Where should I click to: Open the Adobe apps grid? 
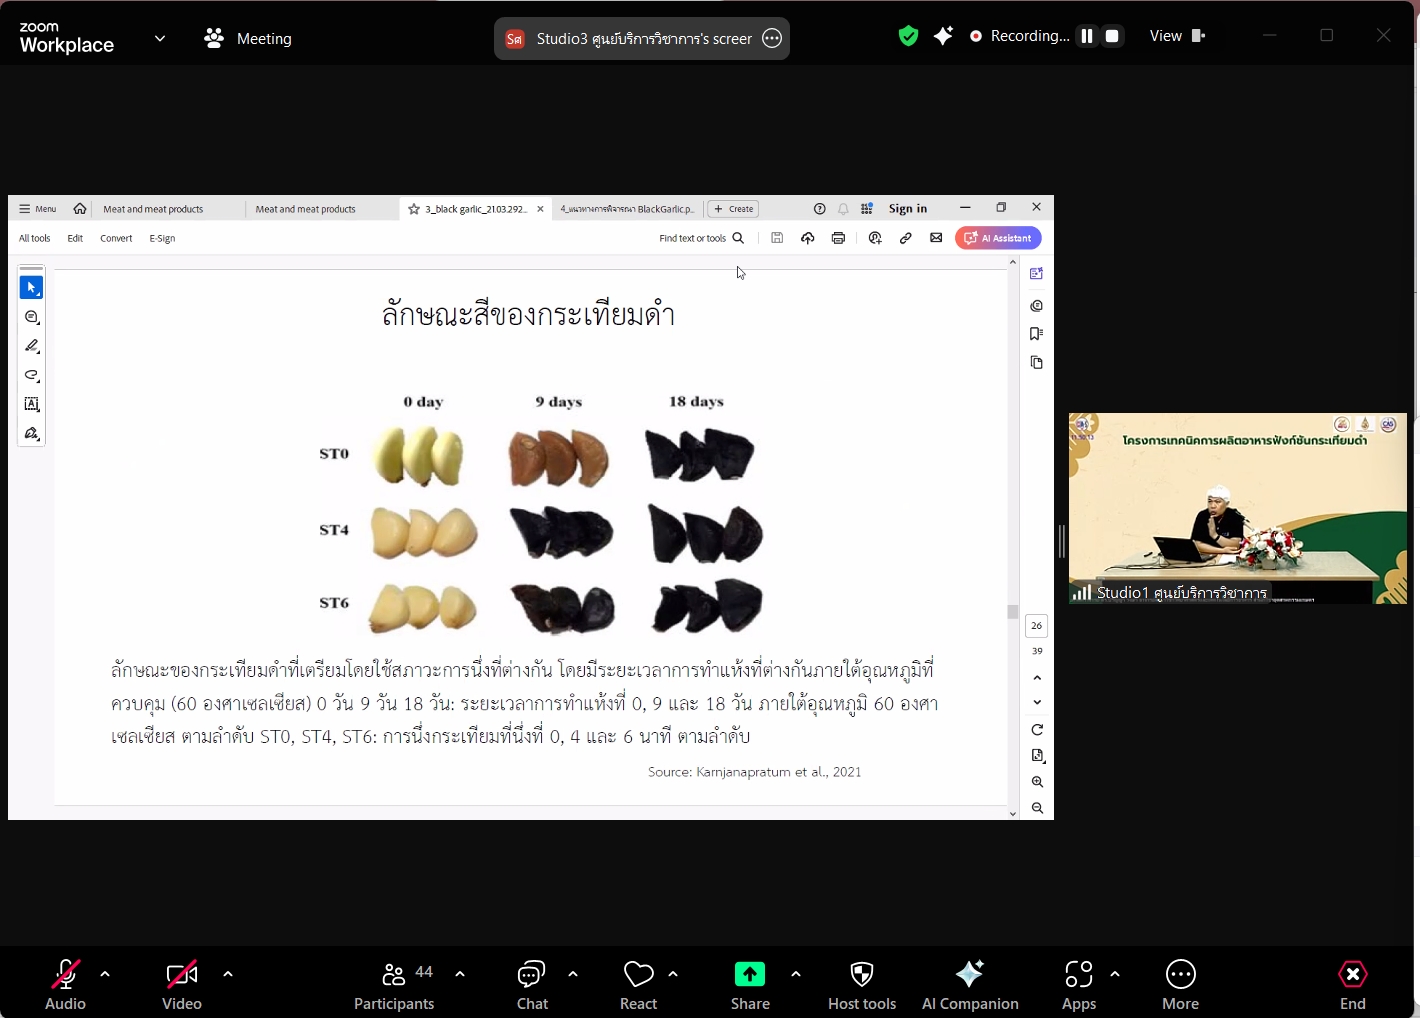(867, 209)
